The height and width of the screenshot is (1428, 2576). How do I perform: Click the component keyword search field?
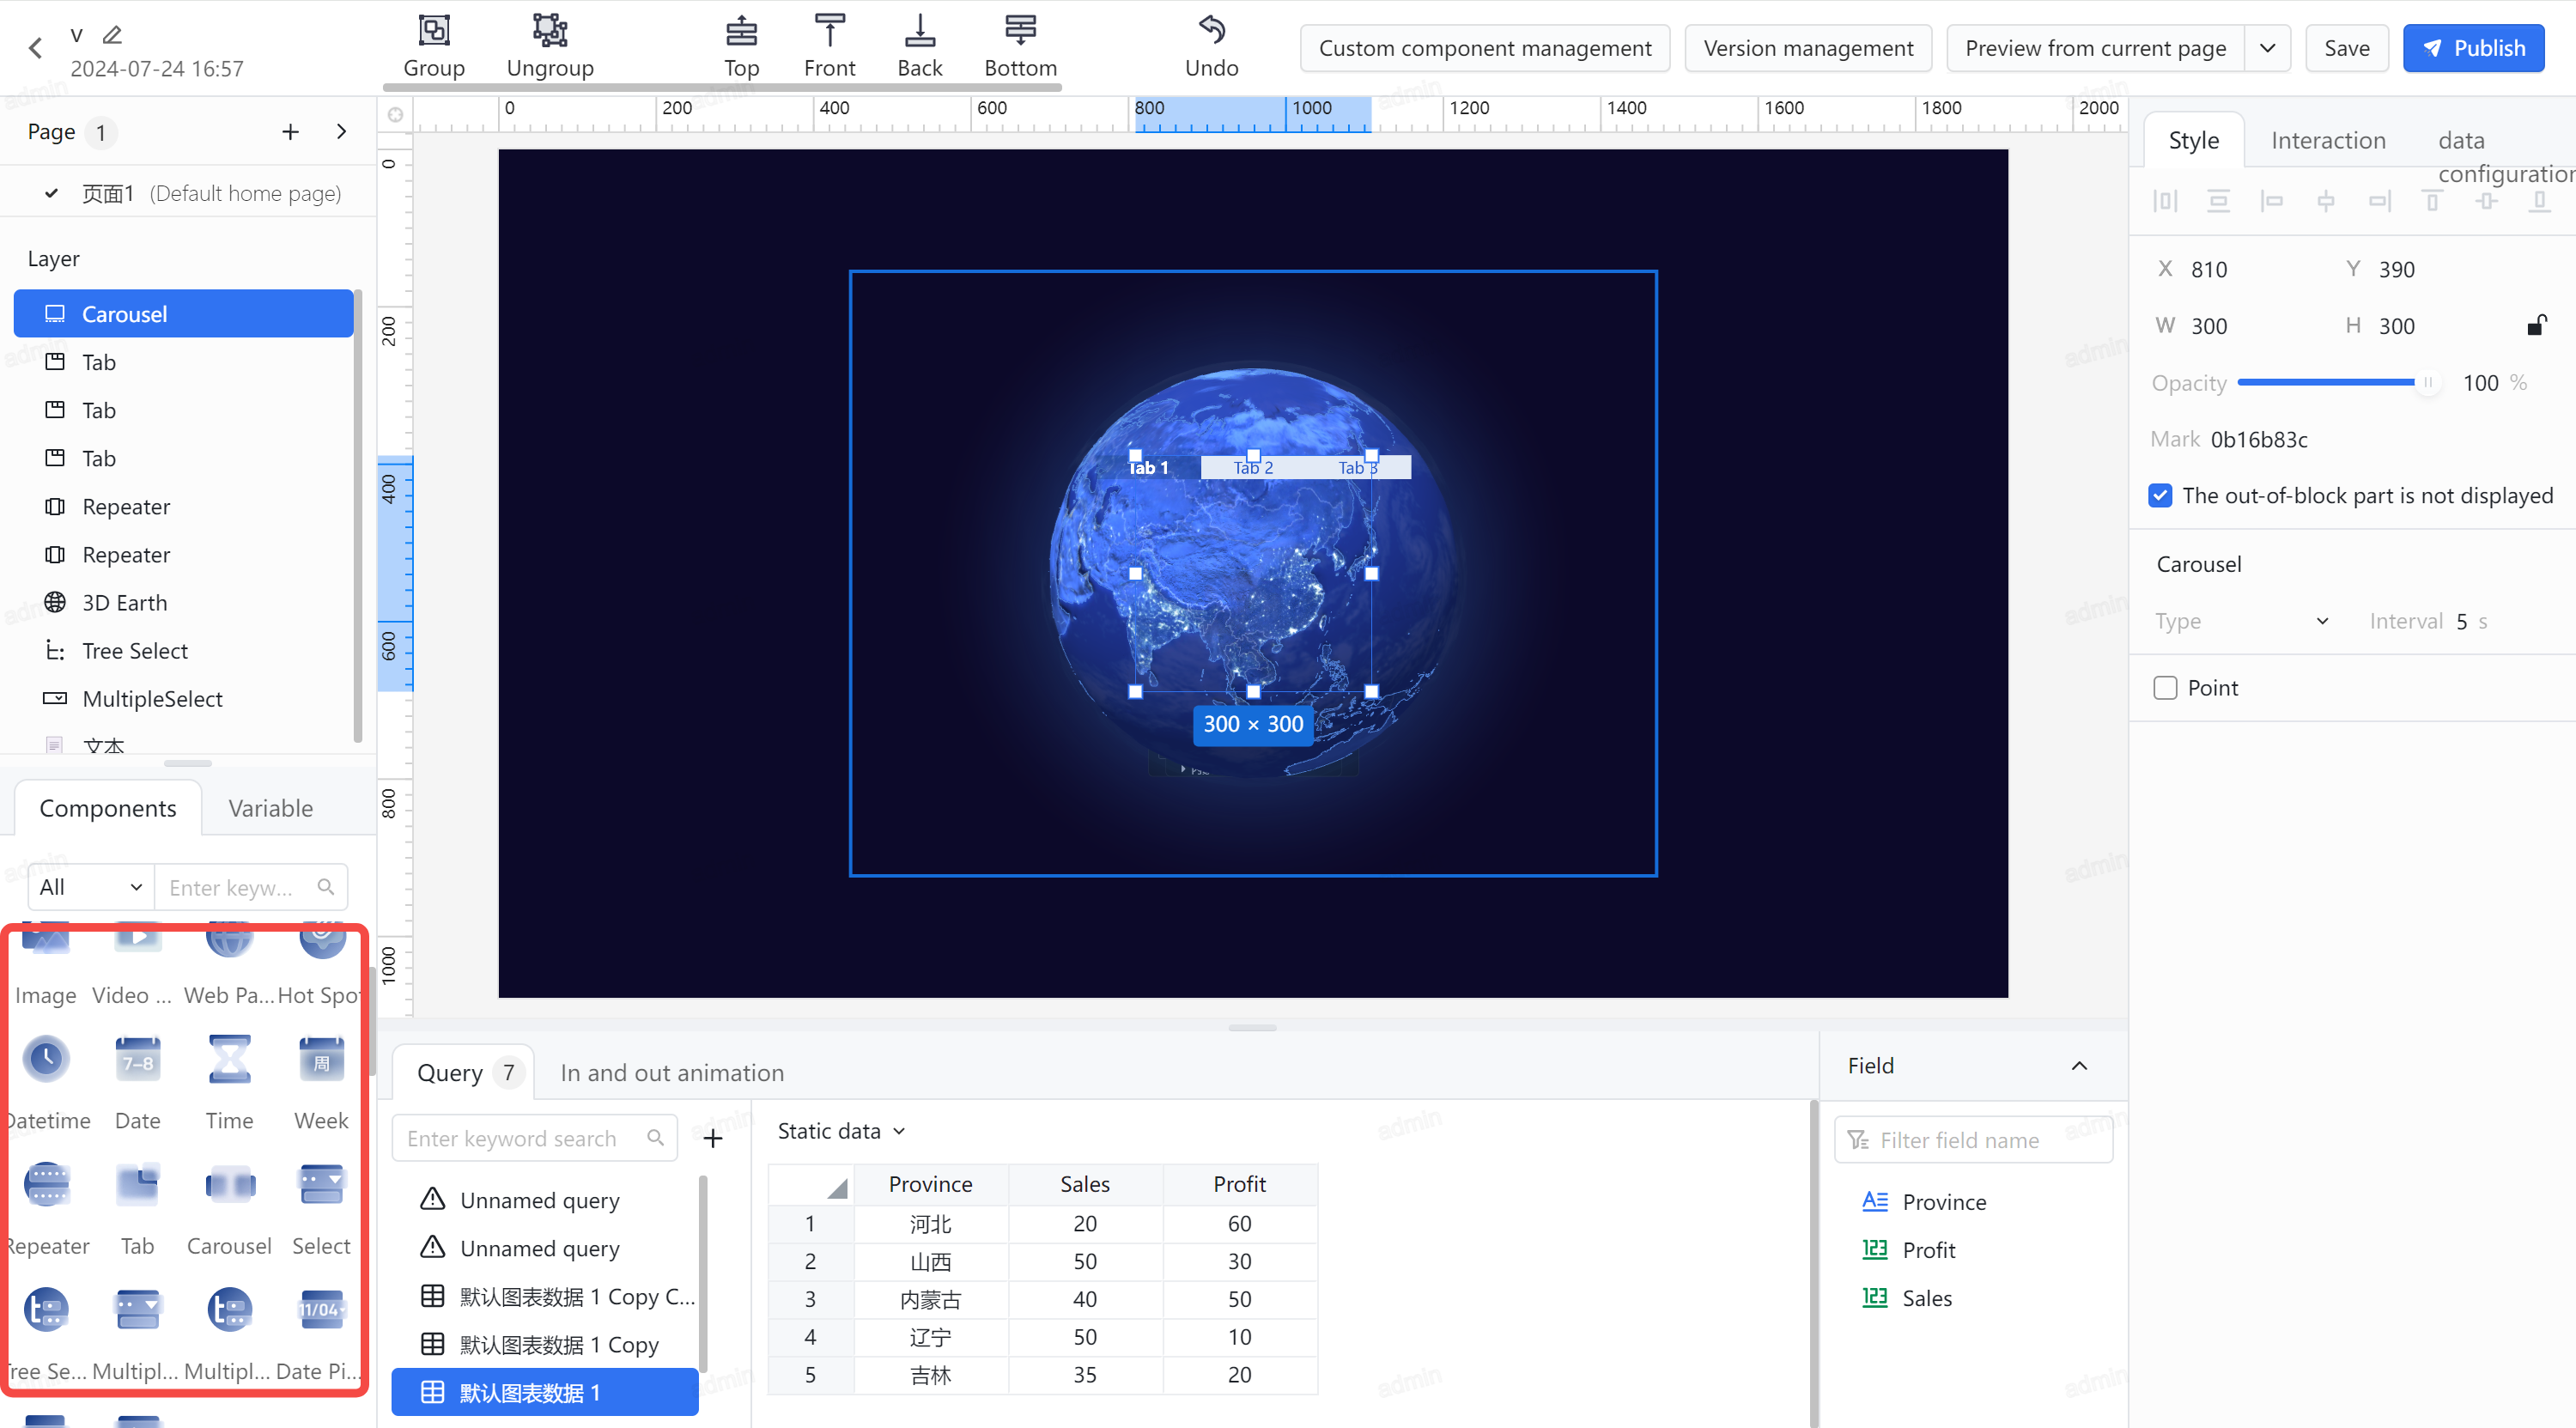pyautogui.click(x=250, y=886)
